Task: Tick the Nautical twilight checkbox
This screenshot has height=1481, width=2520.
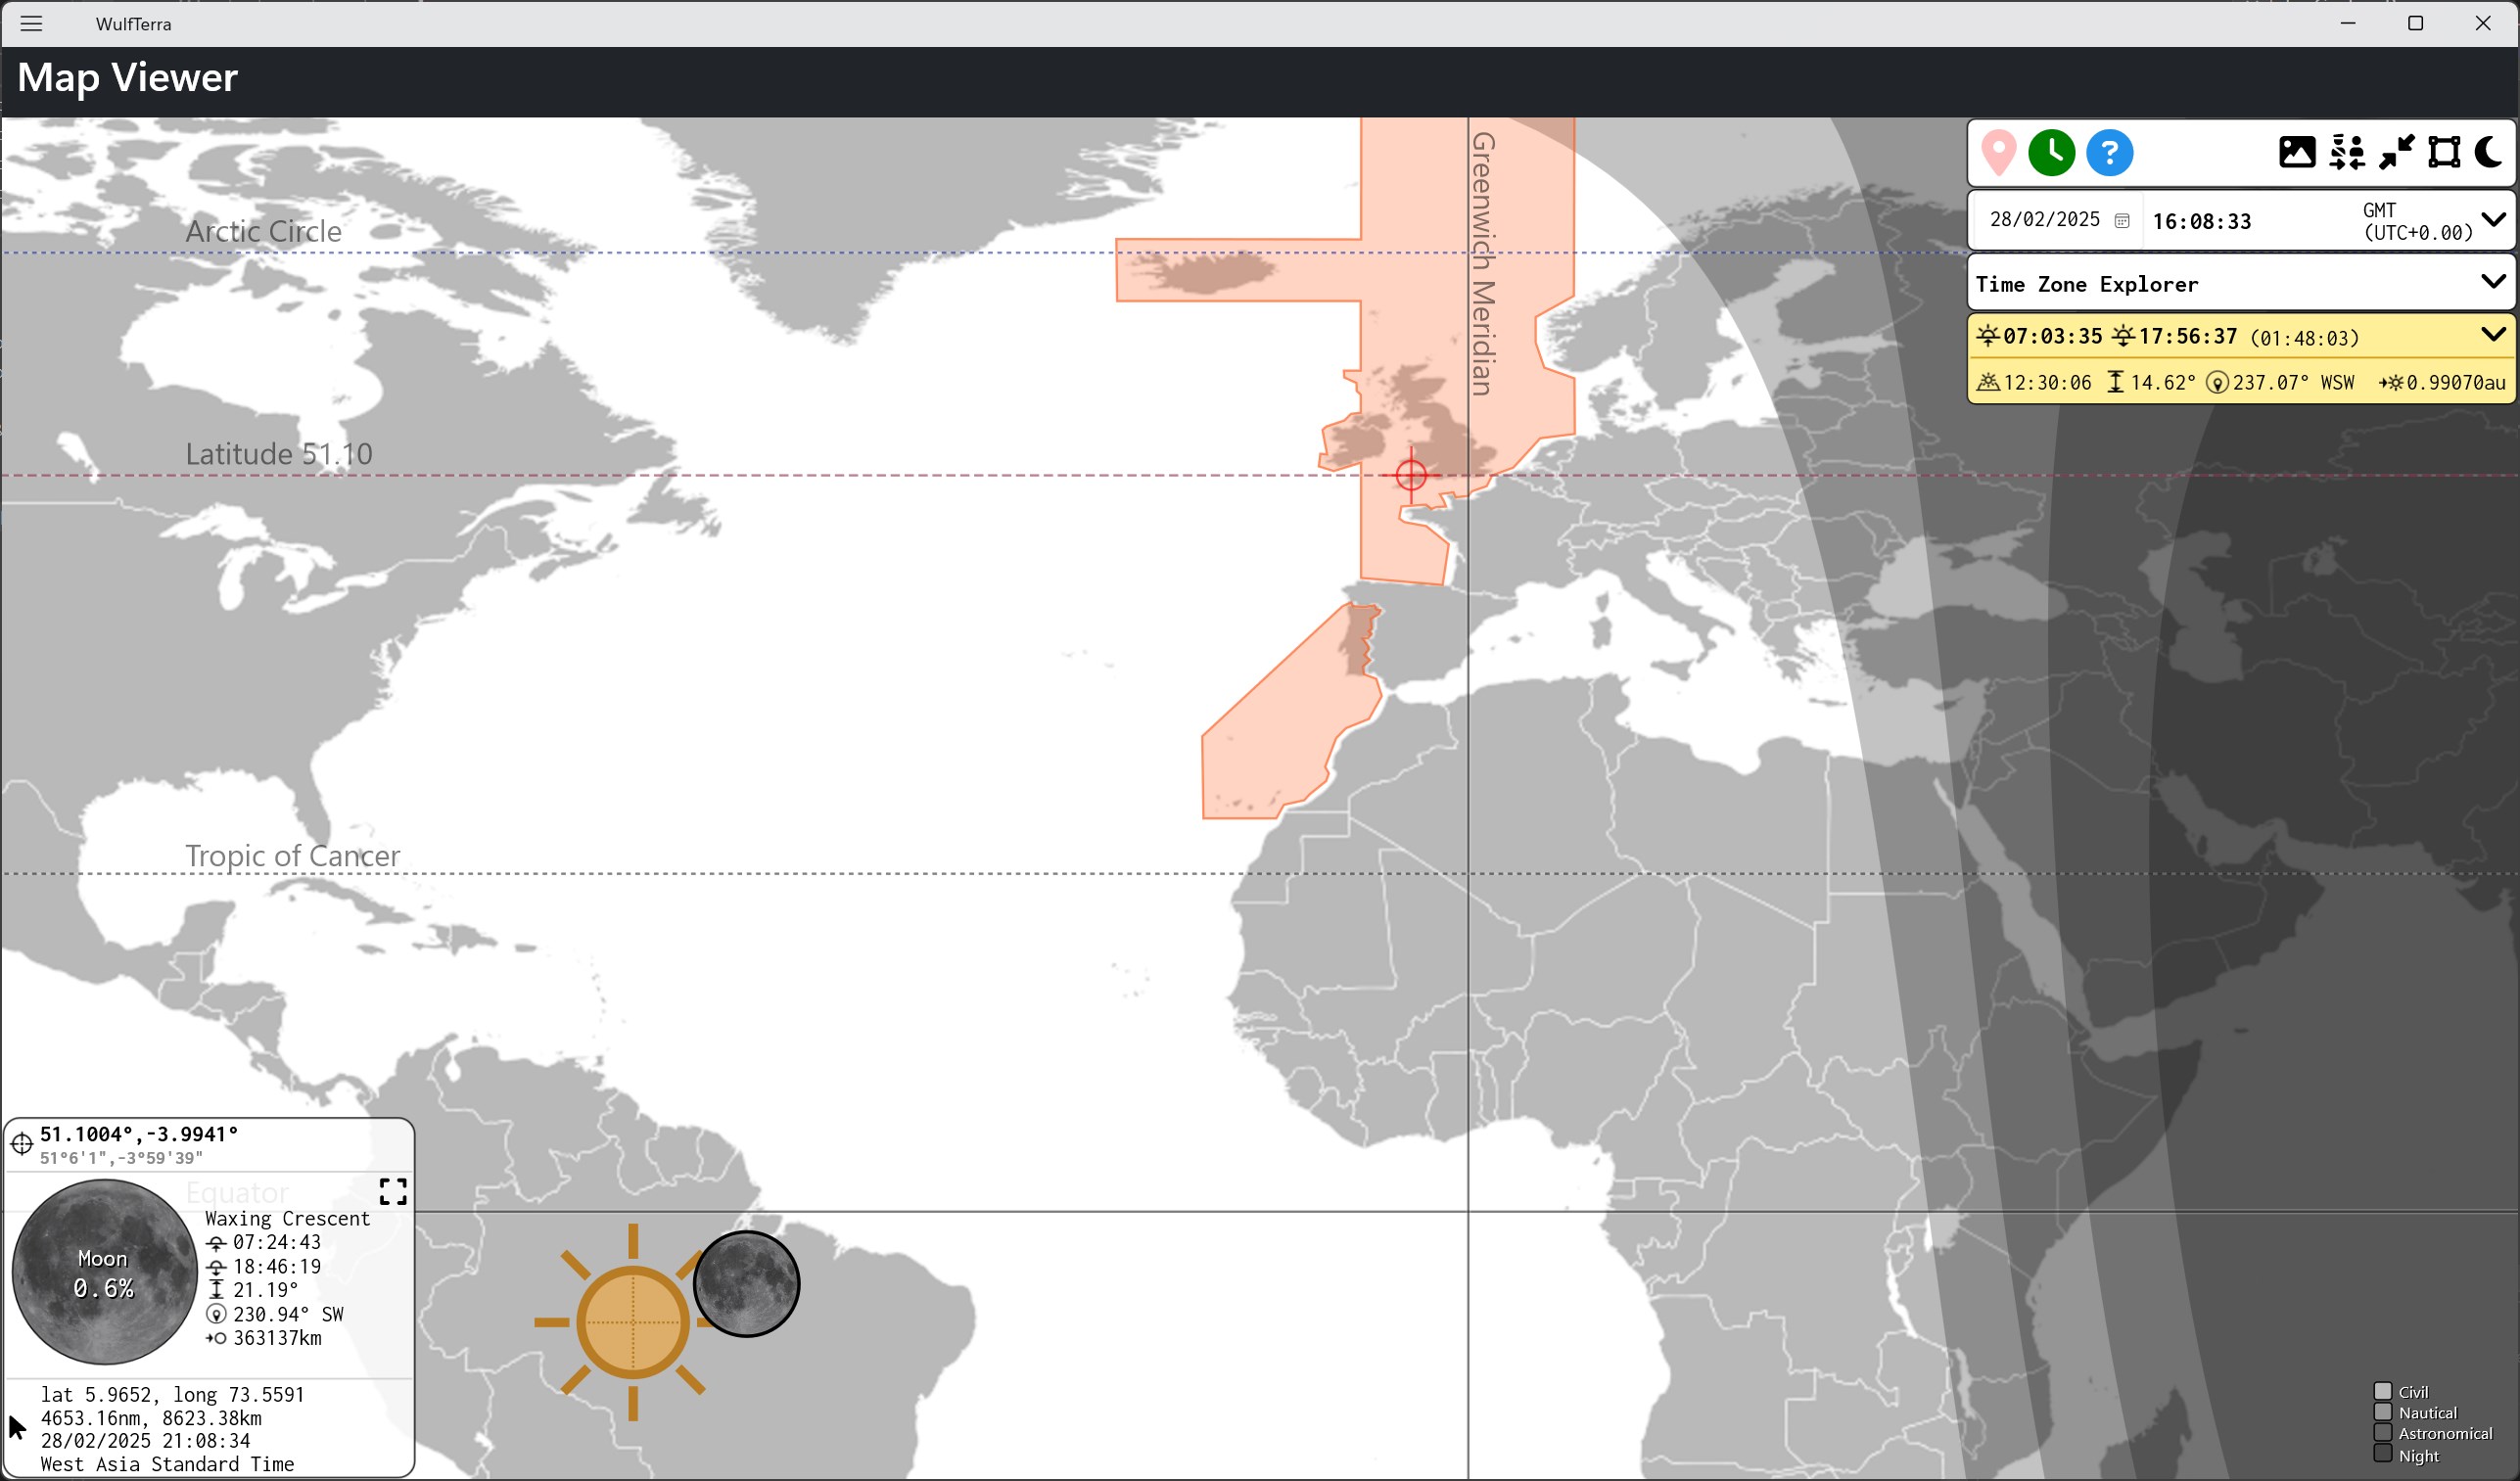Action: (2383, 1412)
